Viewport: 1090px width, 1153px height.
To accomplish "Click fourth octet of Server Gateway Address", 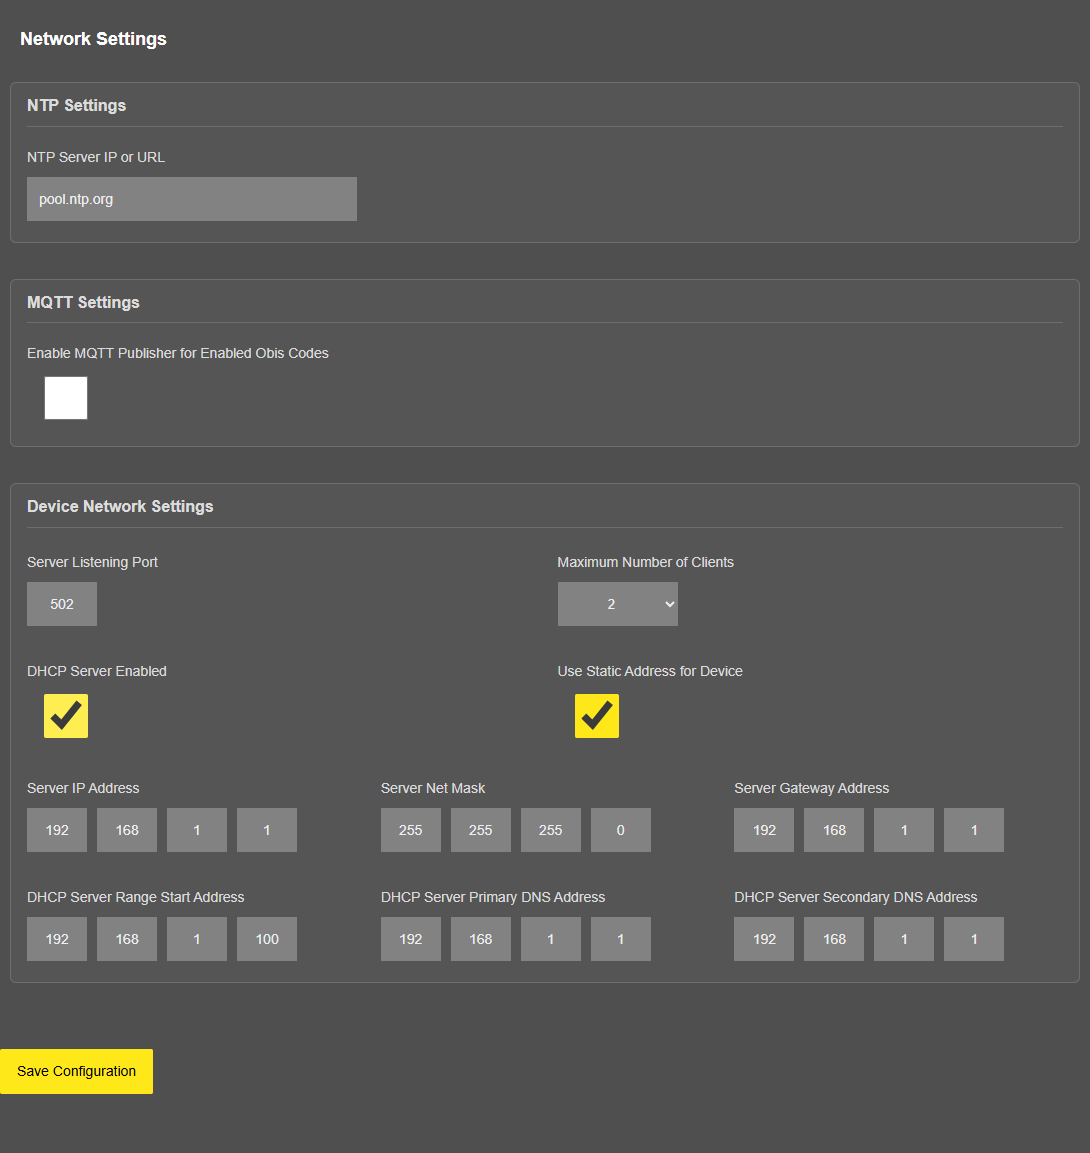I will point(974,829).
